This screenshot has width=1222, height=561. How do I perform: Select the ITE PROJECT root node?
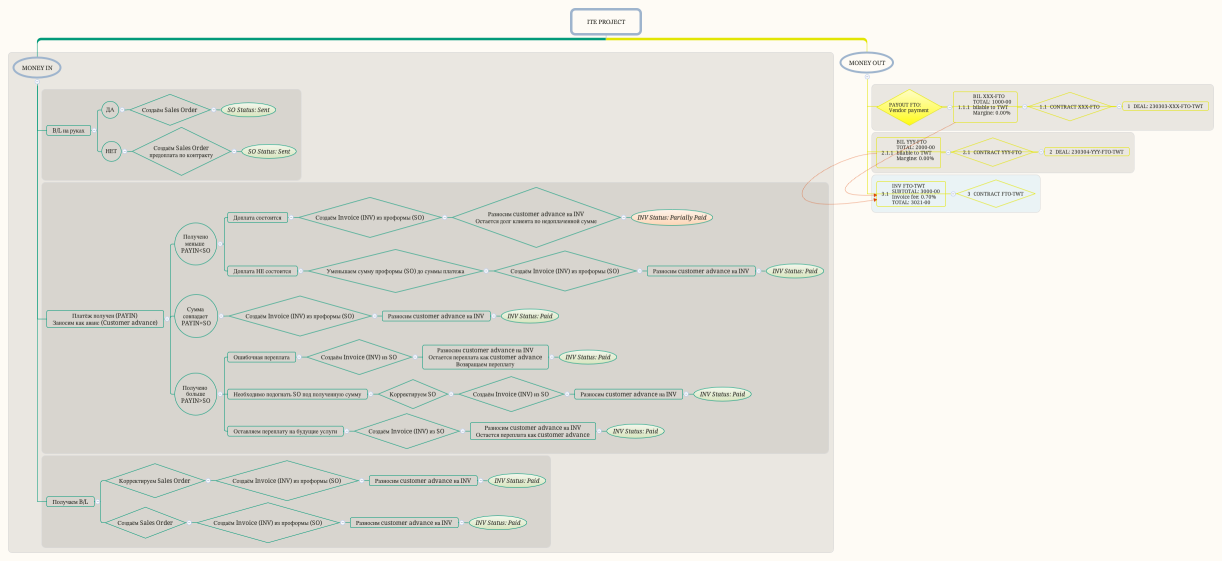click(x=605, y=22)
